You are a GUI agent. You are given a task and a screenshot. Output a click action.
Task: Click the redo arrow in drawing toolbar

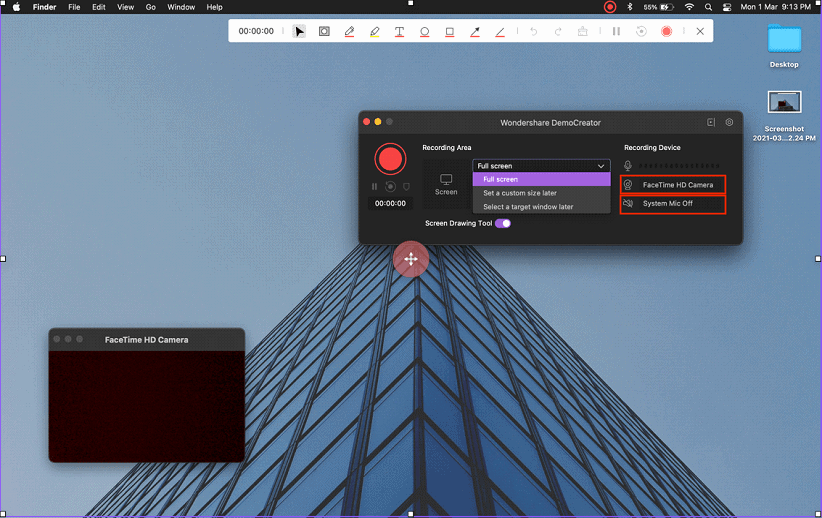tap(558, 31)
